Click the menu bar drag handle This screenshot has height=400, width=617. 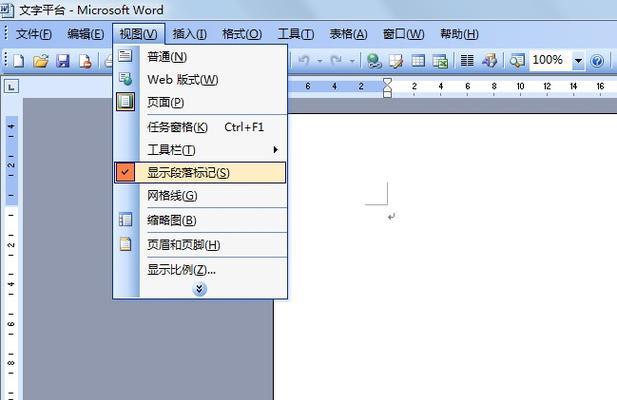(6, 33)
